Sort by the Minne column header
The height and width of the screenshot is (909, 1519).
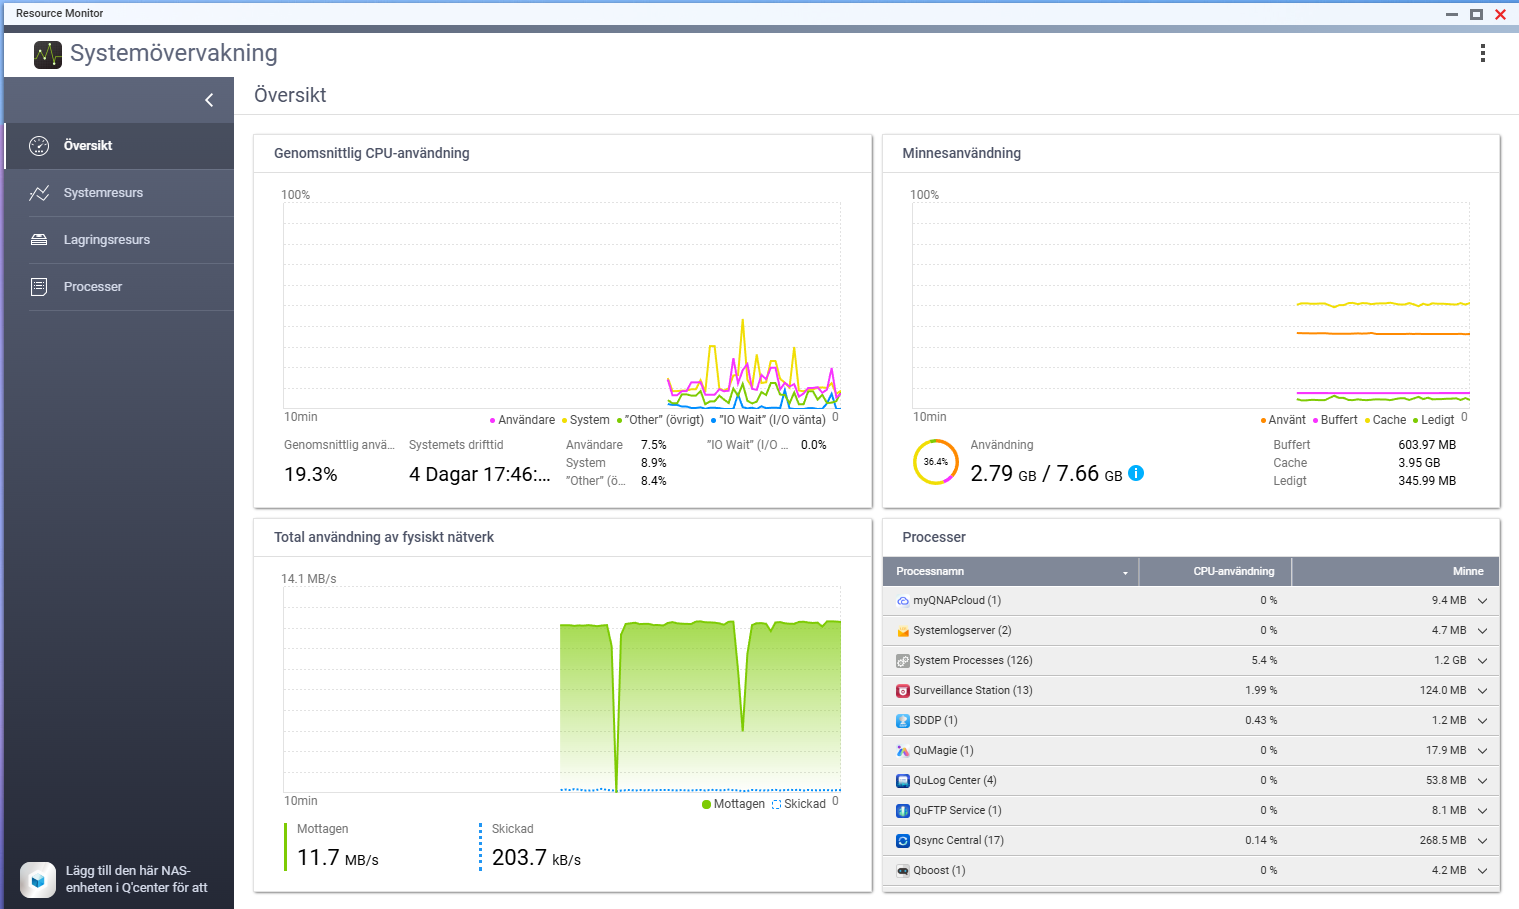pos(1467,572)
